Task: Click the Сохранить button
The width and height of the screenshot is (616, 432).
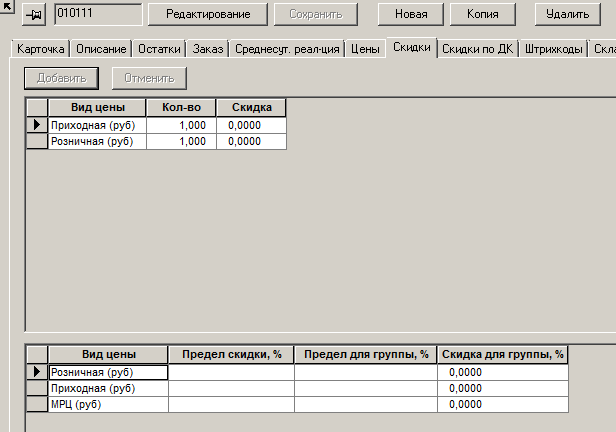Action: click(316, 15)
